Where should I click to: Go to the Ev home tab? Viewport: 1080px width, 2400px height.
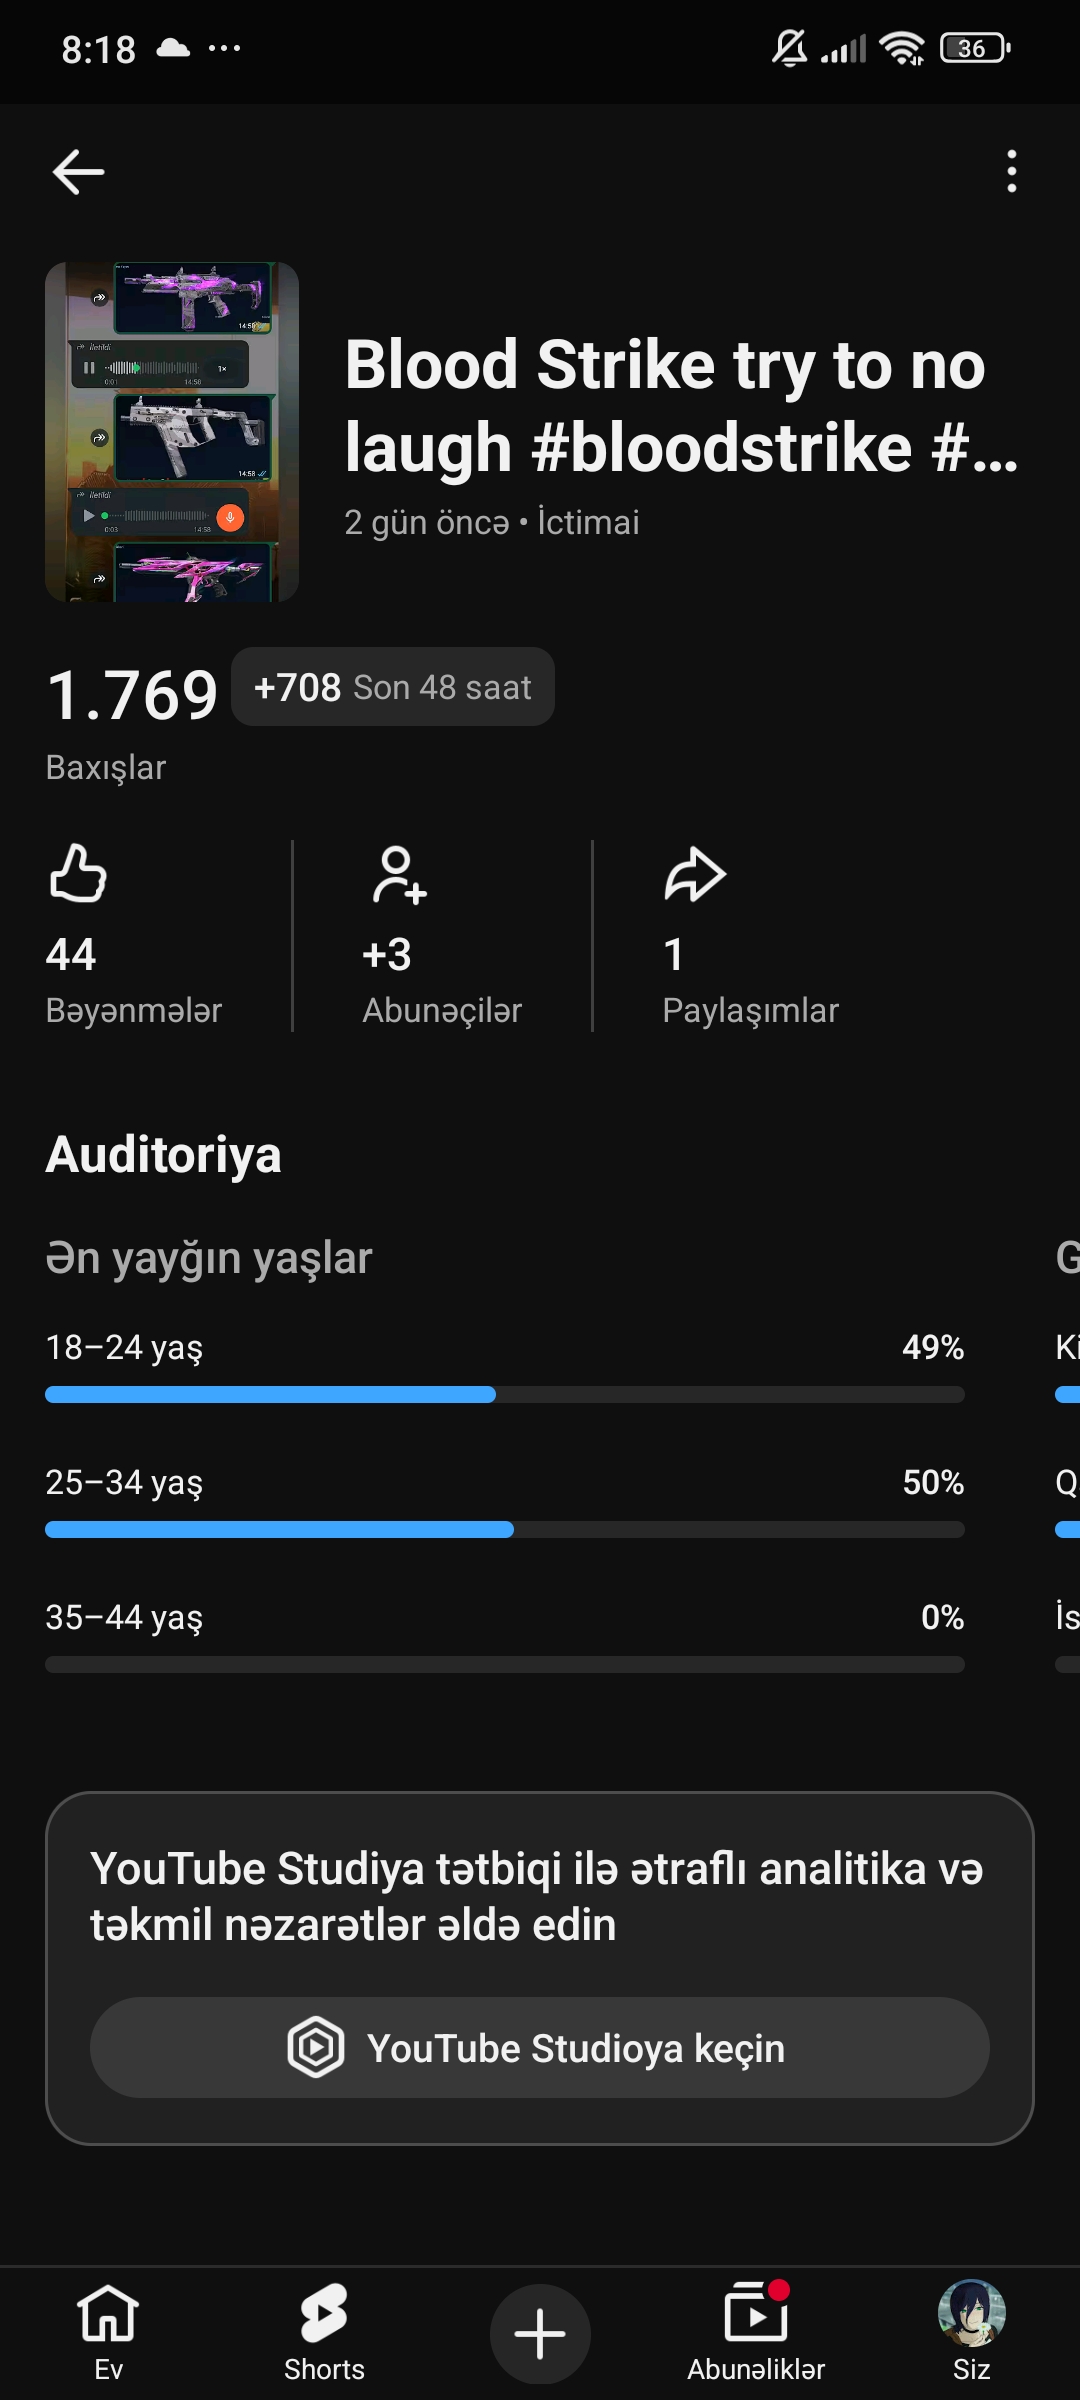pyautogui.click(x=108, y=2332)
